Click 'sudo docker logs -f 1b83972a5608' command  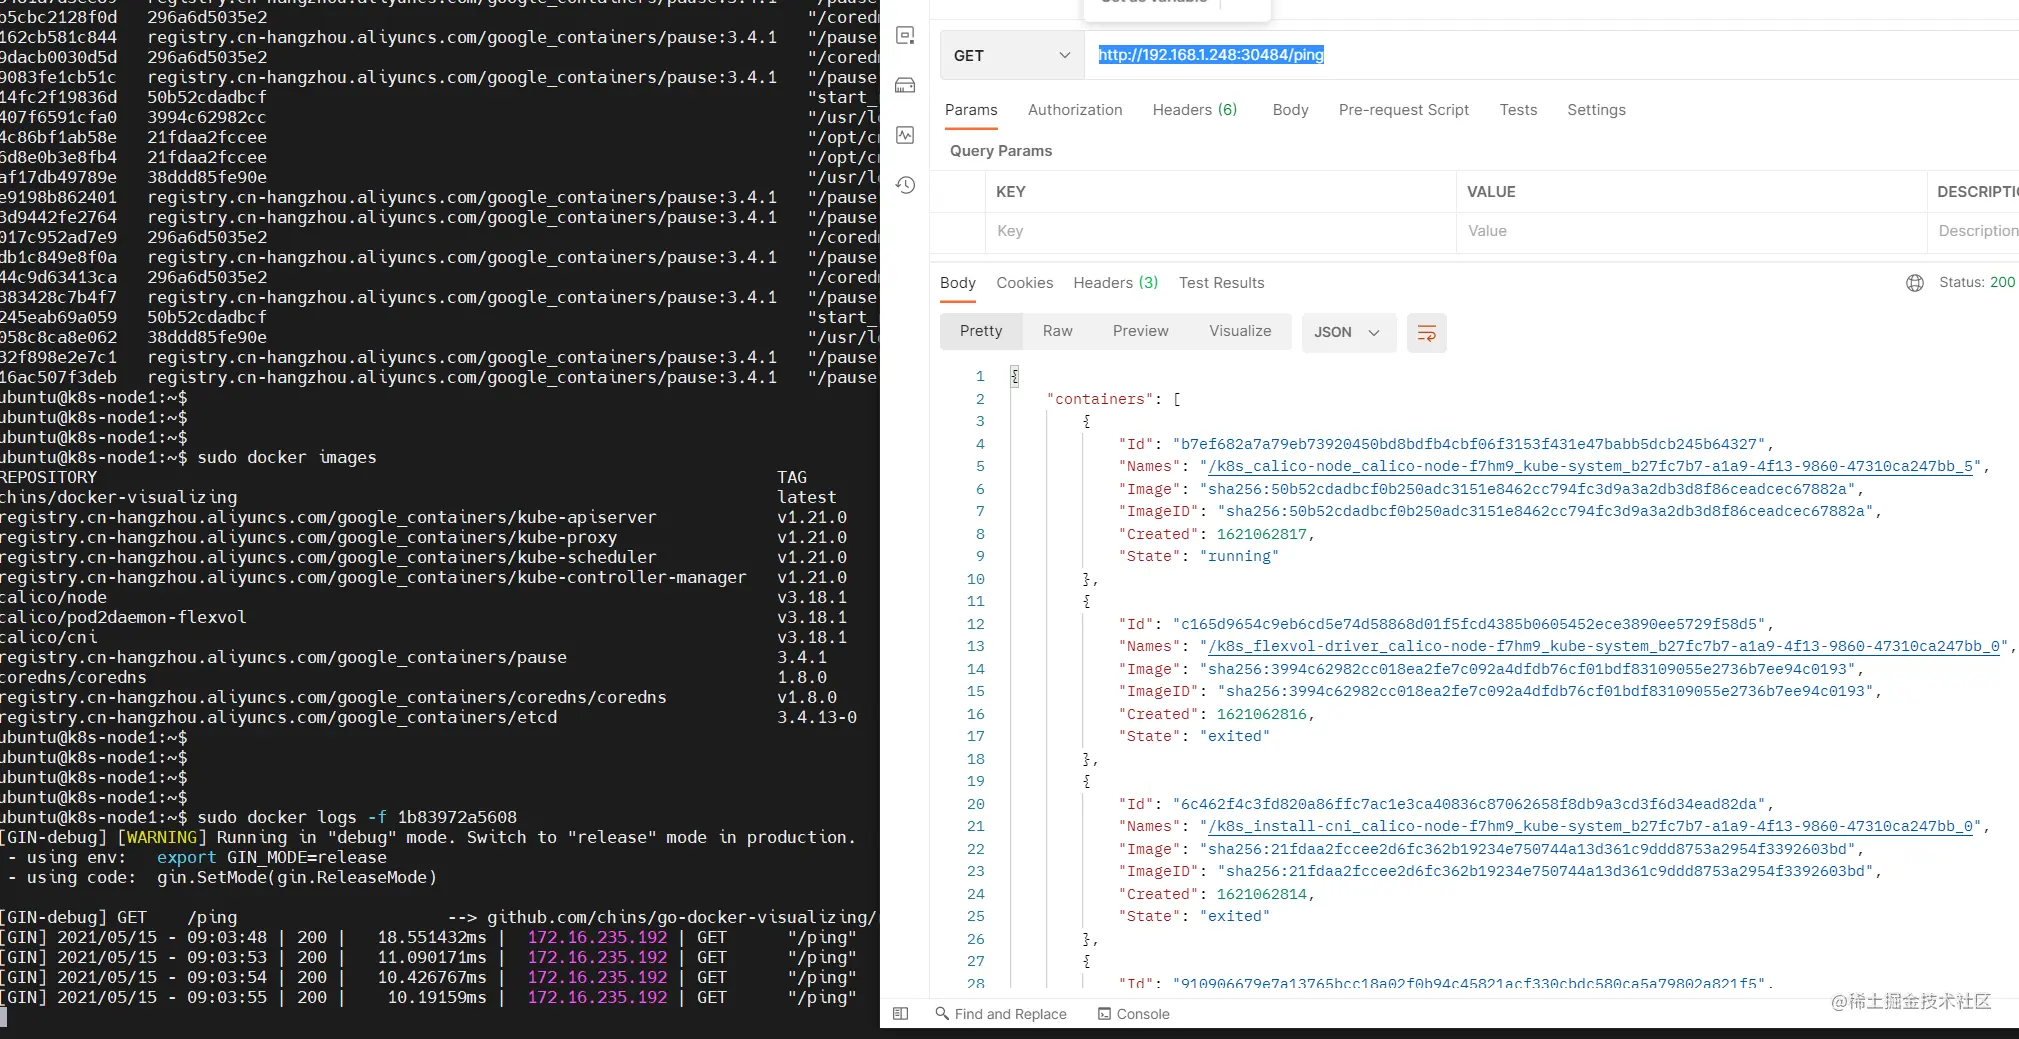[357, 817]
